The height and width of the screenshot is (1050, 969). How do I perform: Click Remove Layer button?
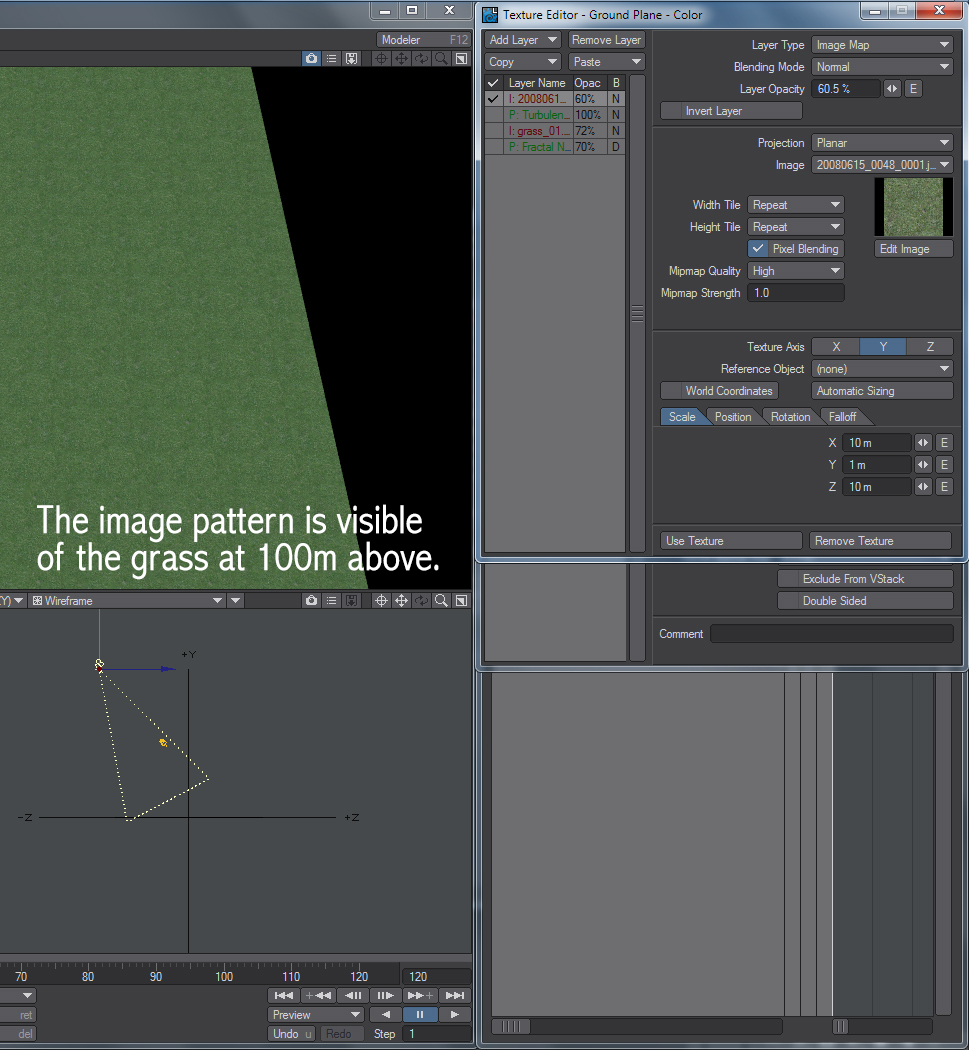tap(607, 40)
